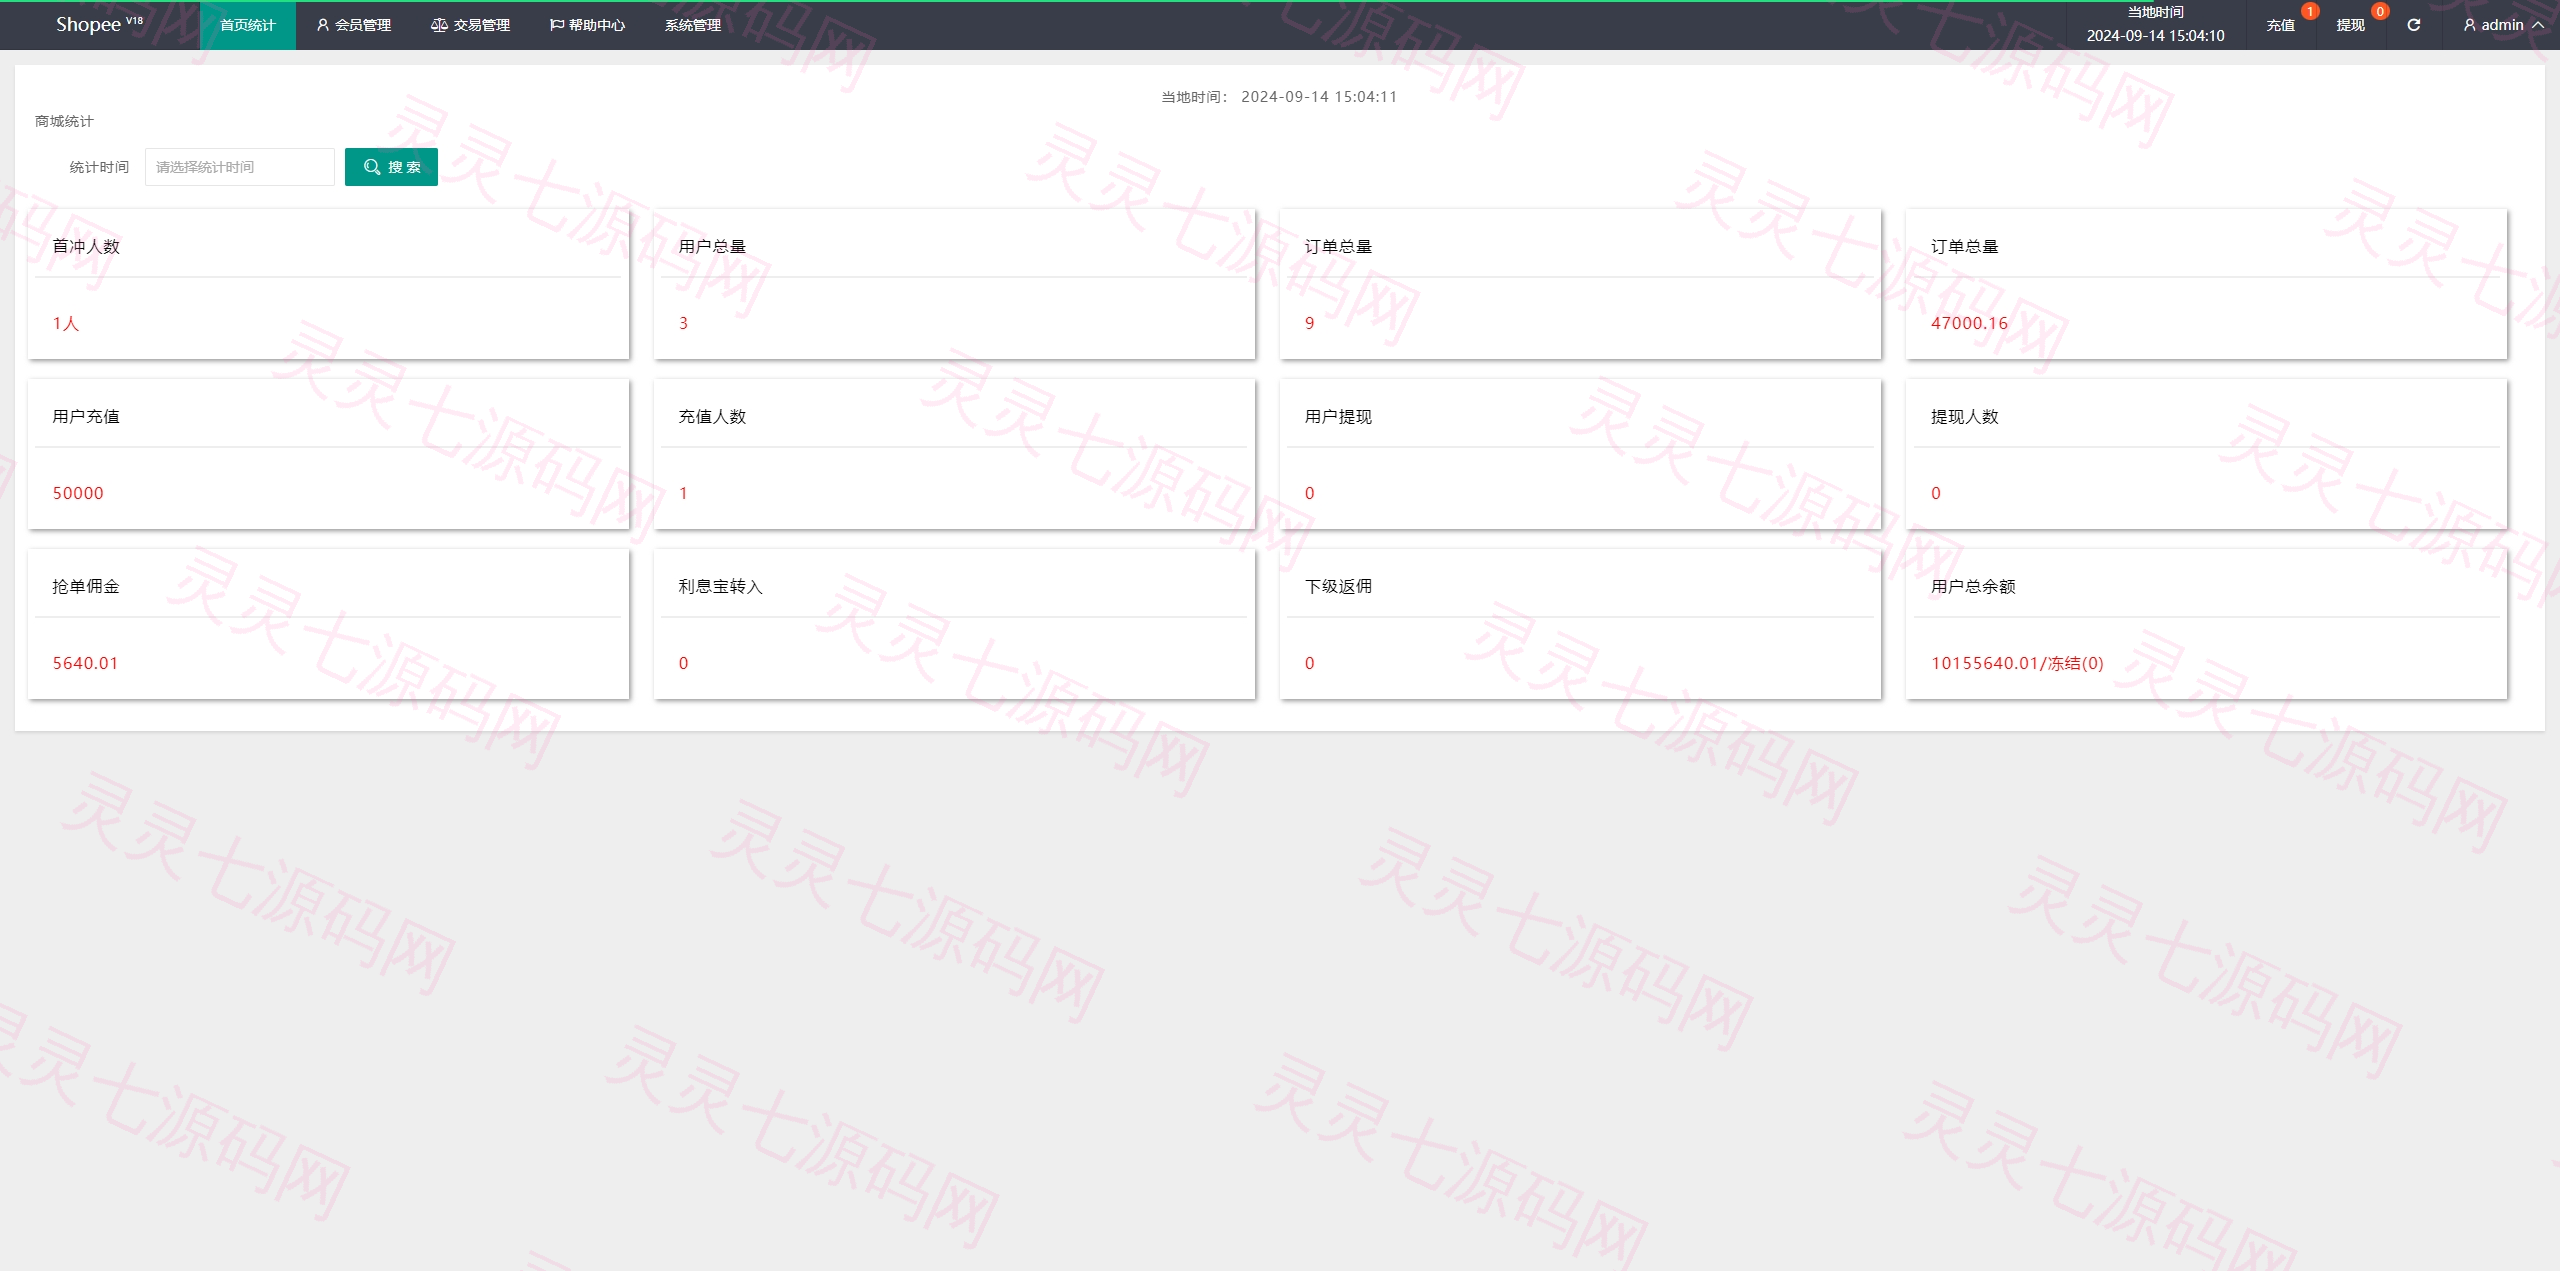Image resolution: width=2560 pixels, height=1271 pixels.
Task: Click the 用户提现 card title
Action: pyautogui.click(x=1338, y=416)
